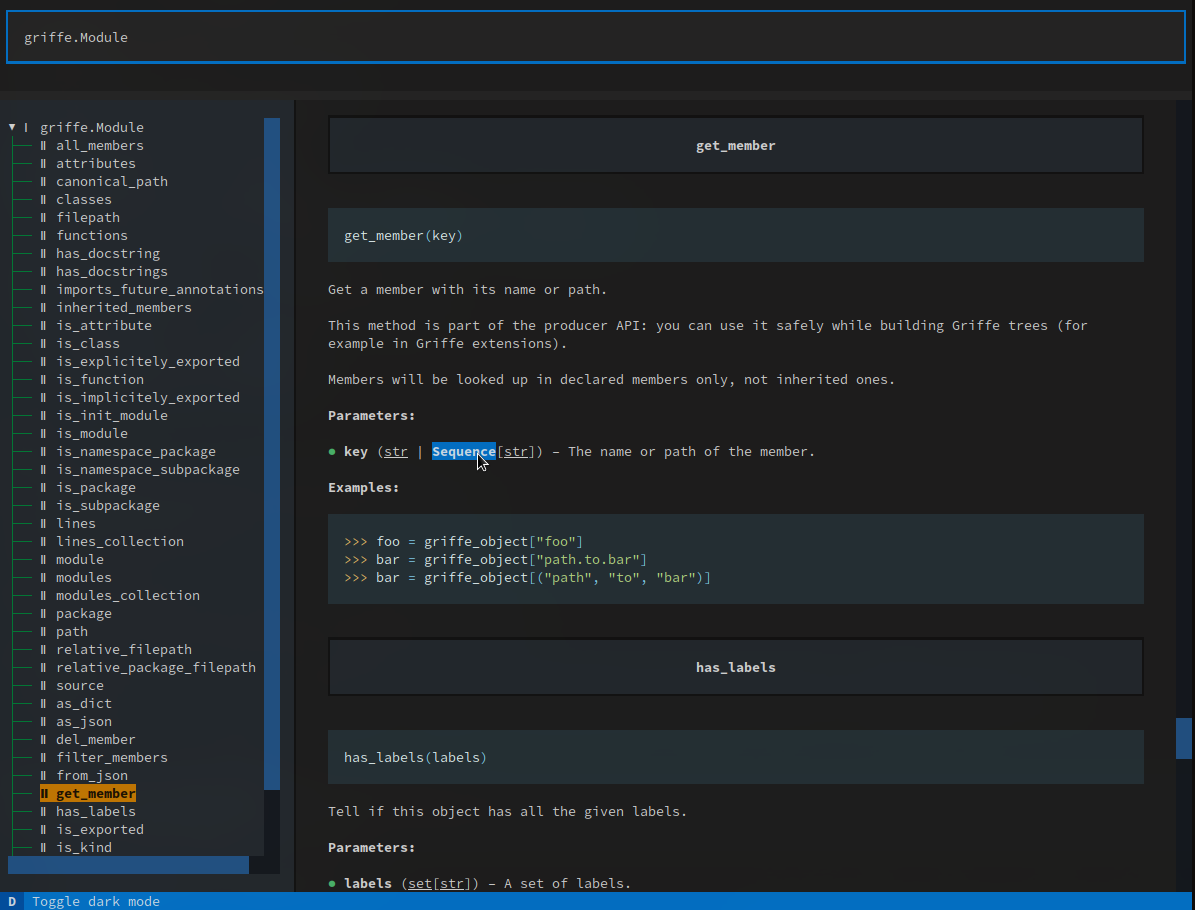Click the tree's horizontal scrollbar thumb
1195x910 pixels.
pyautogui.click(x=128, y=865)
